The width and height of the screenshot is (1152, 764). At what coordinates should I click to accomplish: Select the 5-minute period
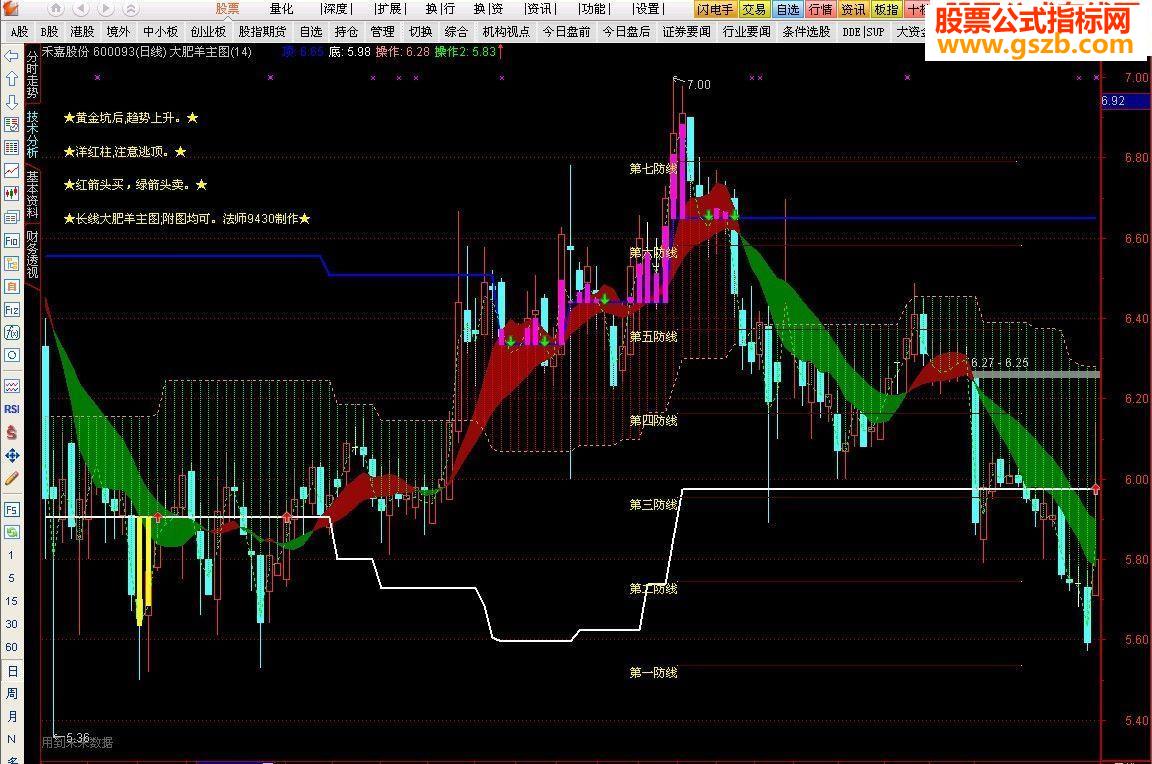pyautogui.click(x=11, y=578)
